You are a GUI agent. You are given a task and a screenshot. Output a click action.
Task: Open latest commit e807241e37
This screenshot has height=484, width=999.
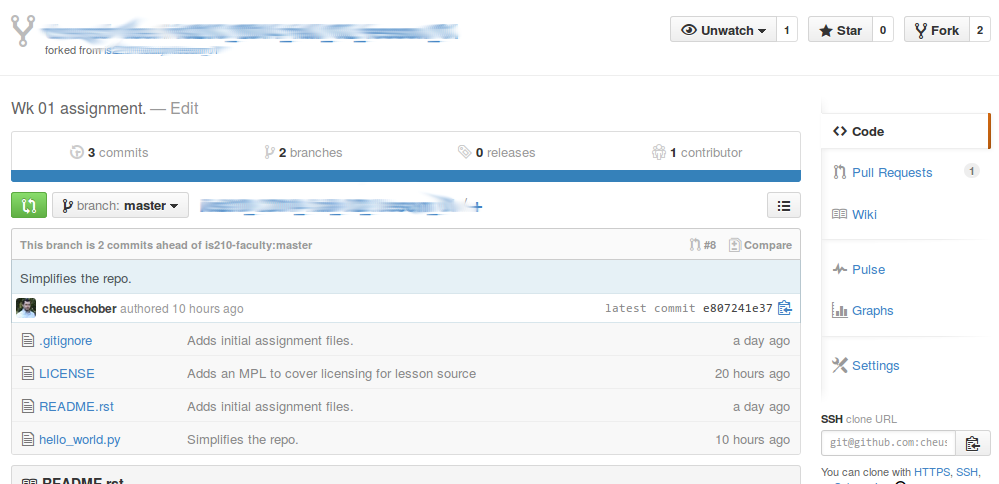[x=737, y=308]
